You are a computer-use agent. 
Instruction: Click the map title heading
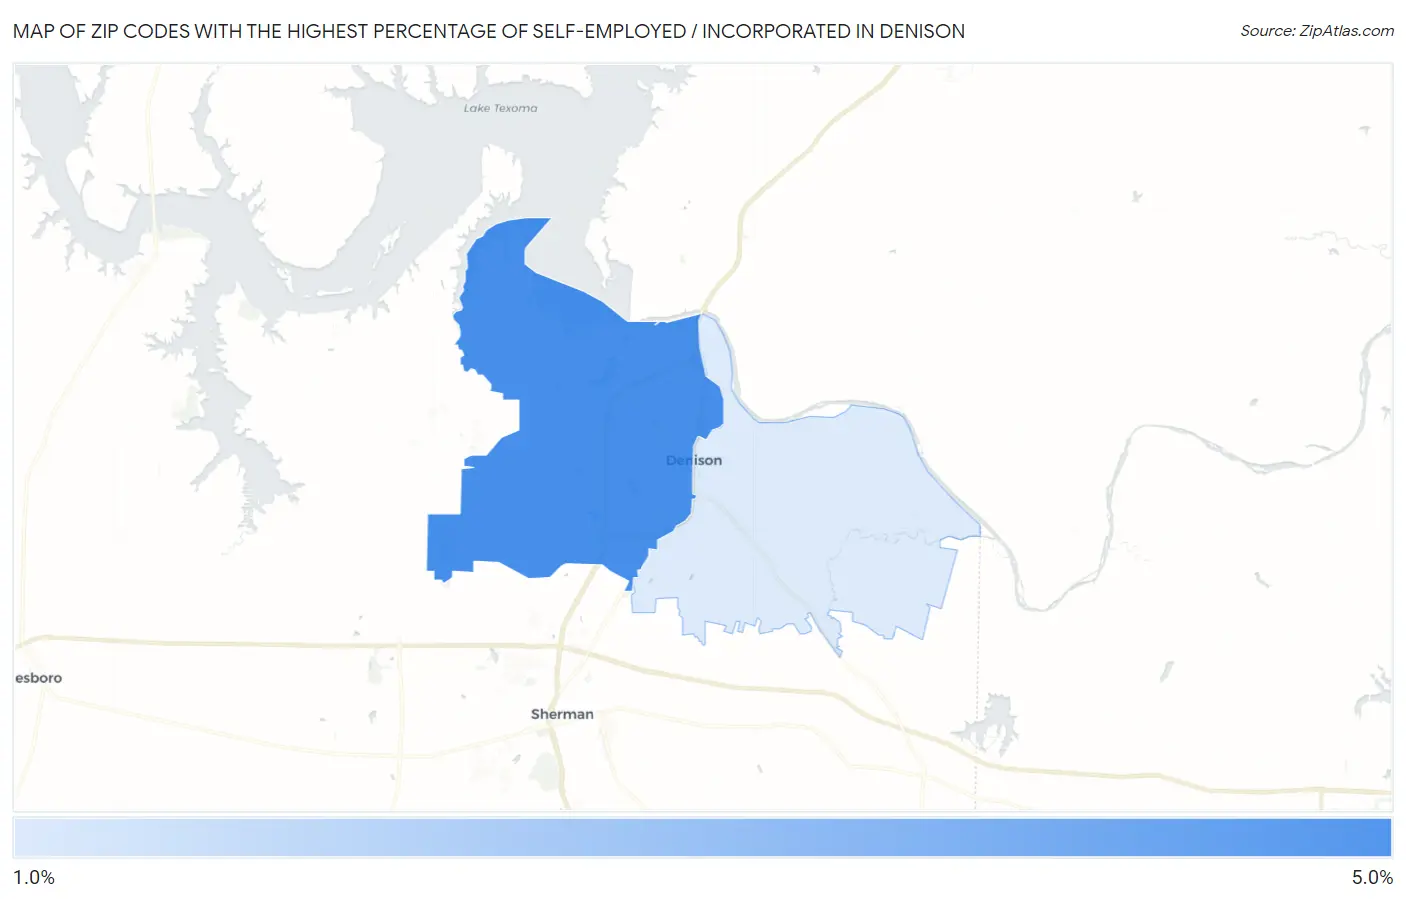pyautogui.click(x=489, y=31)
